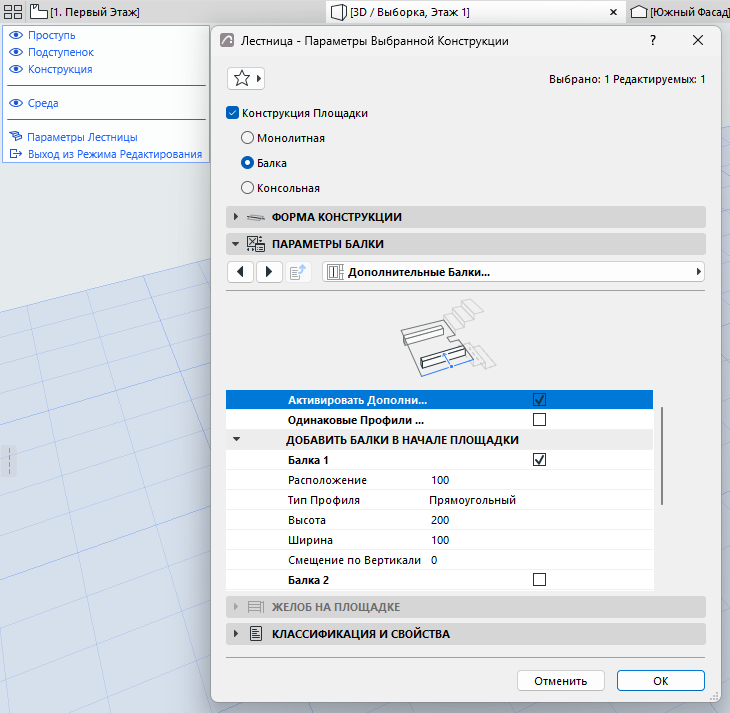Click the dialog resize grip corner

click(714, 696)
